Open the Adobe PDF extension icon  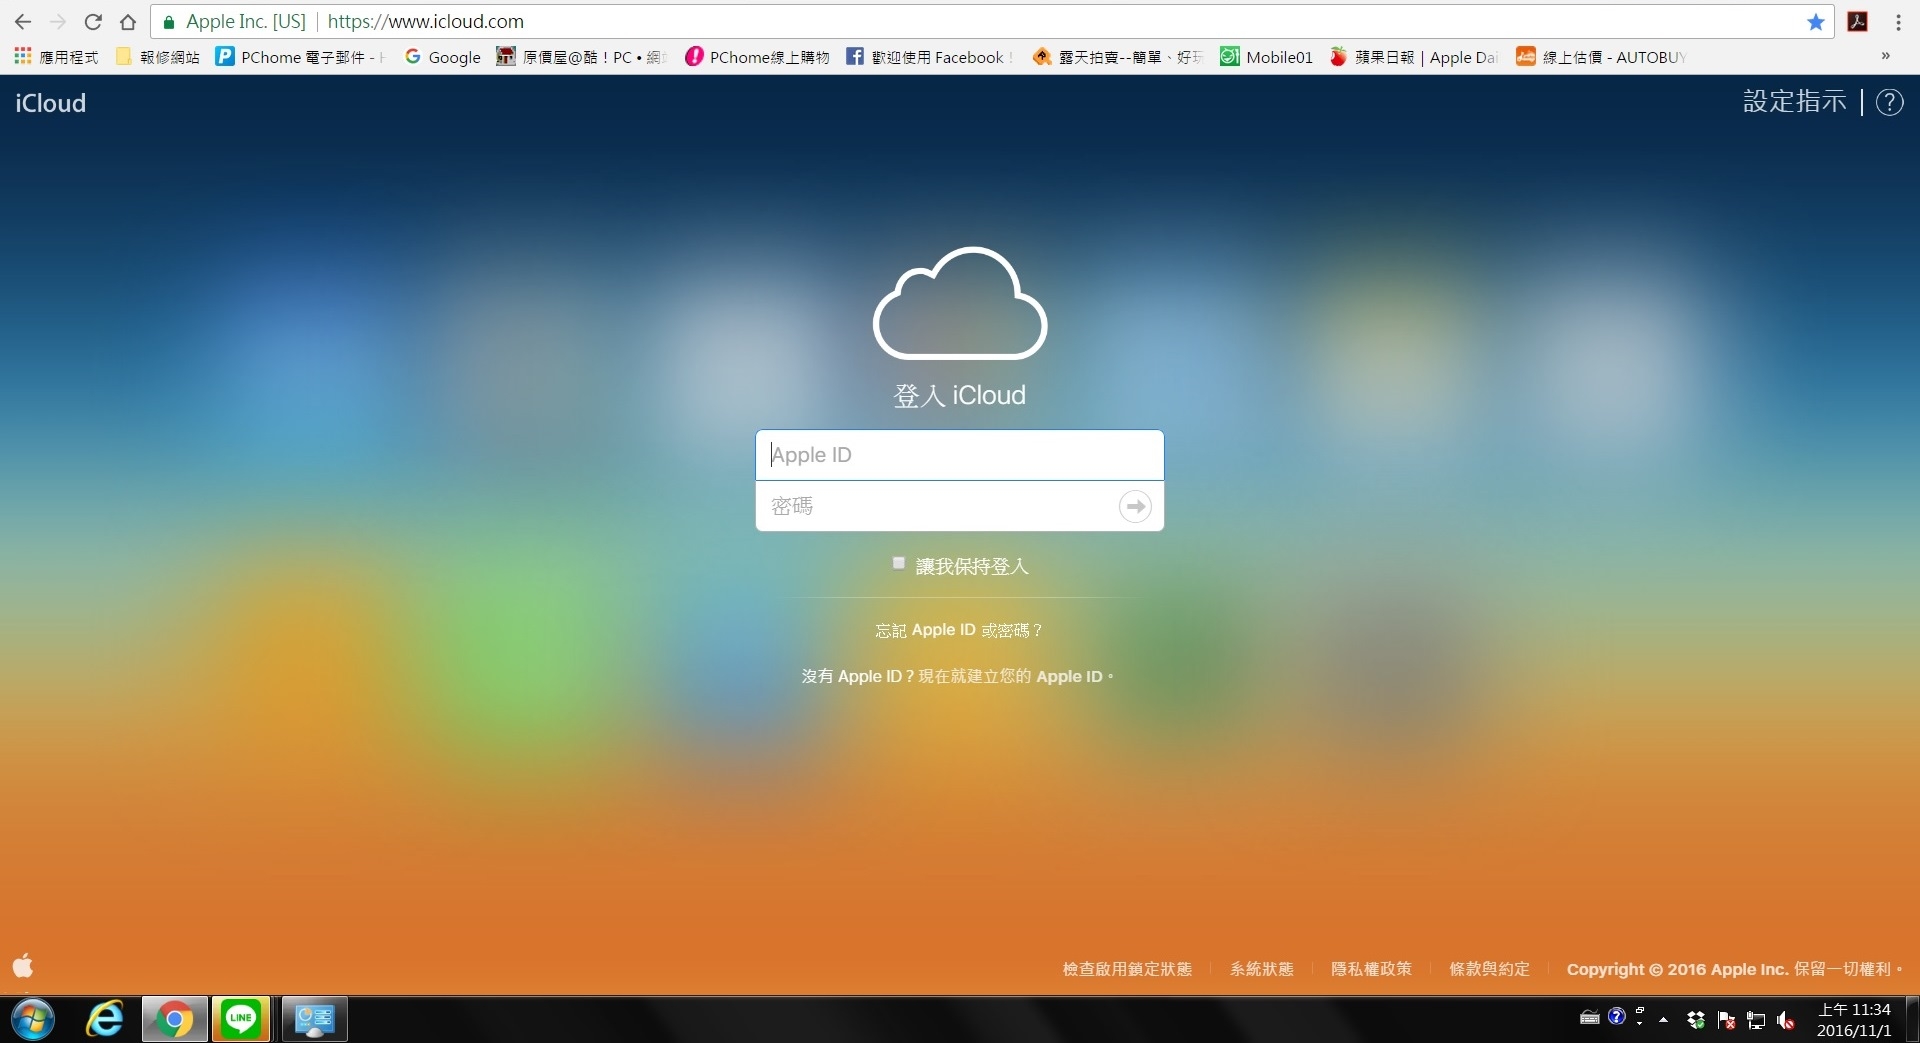point(1858,22)
